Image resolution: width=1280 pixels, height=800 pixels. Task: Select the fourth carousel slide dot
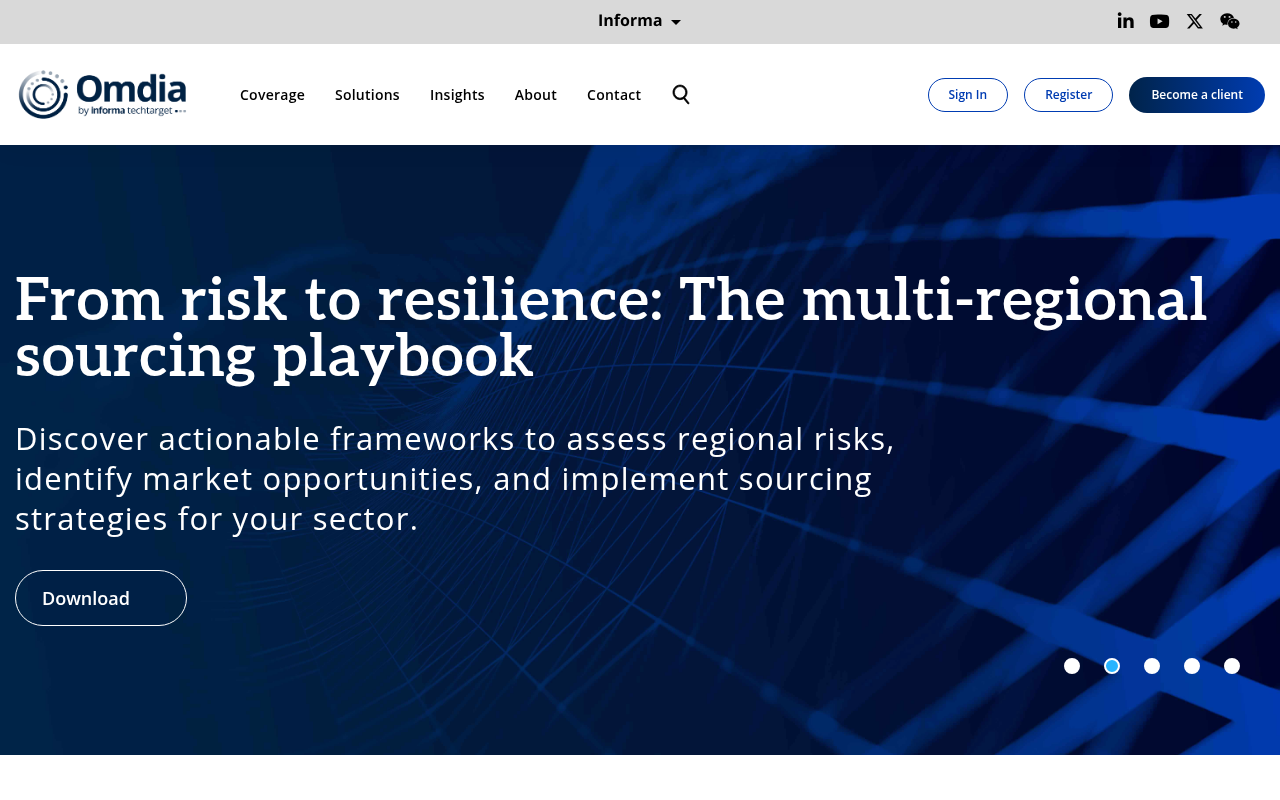(1192, 666)
